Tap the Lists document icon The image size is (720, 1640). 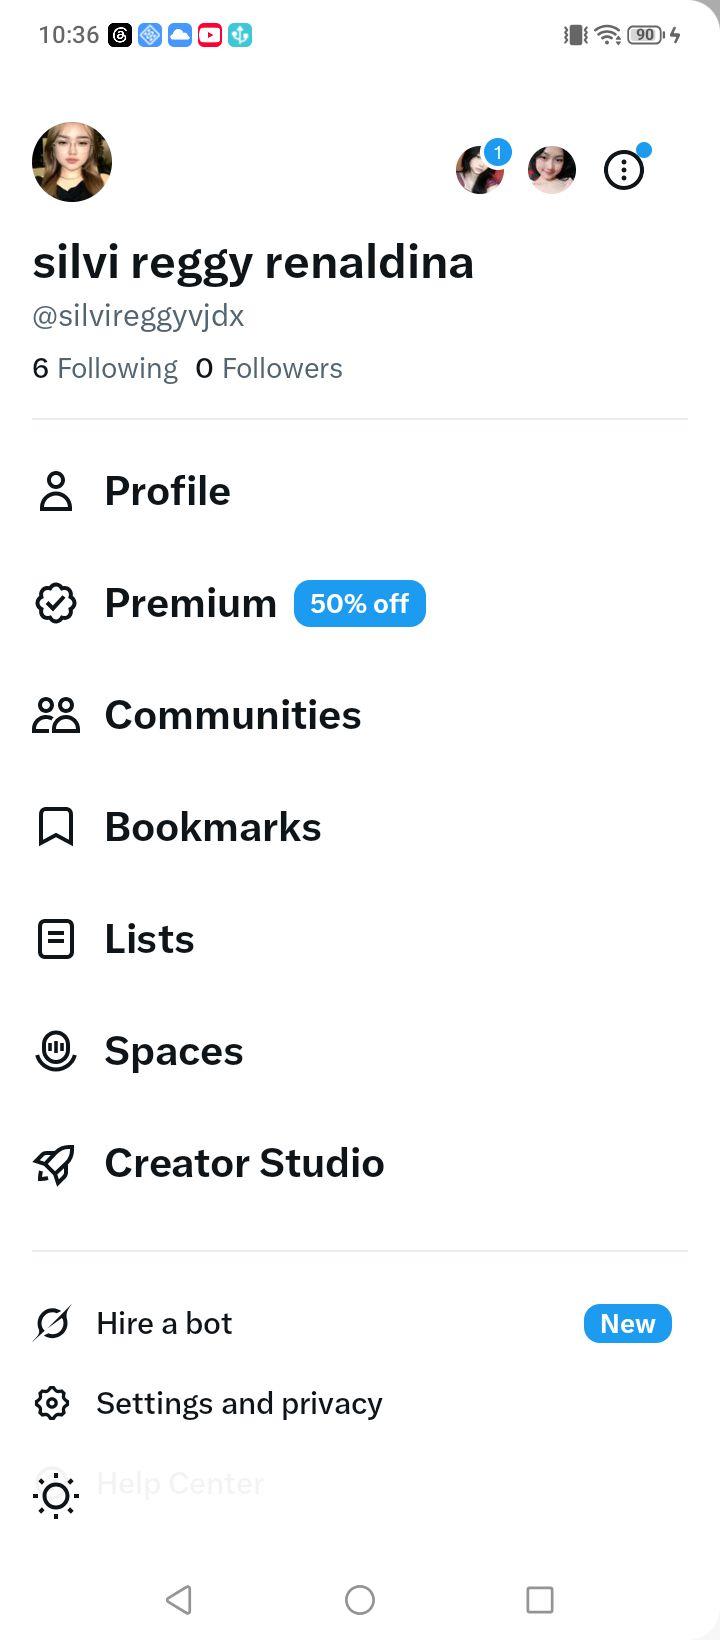(x=56, y=939)
